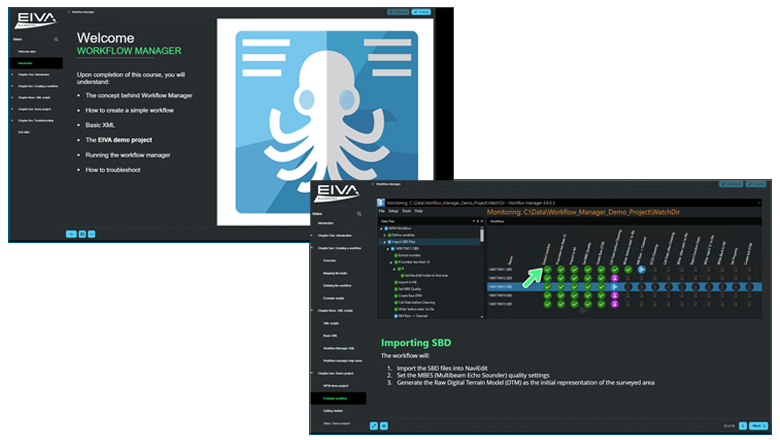Click the last green check in the 140917N011.SBD row
This screenshot has width=780, height=440.
tap(628, 269)
